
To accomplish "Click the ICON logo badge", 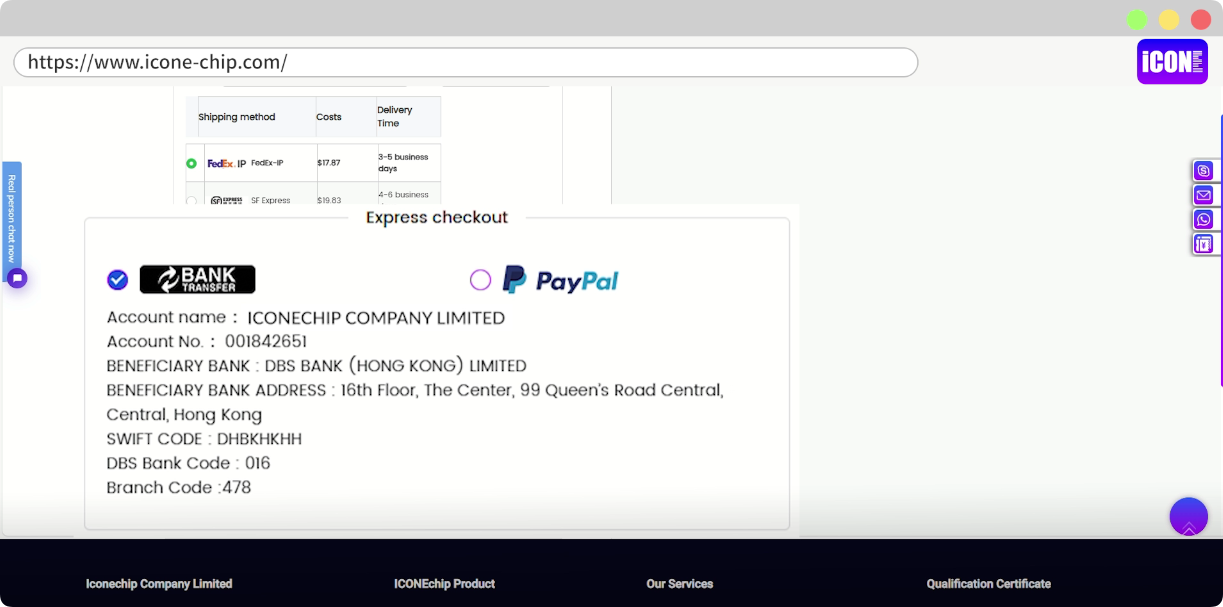I will tap(1172, 62).
